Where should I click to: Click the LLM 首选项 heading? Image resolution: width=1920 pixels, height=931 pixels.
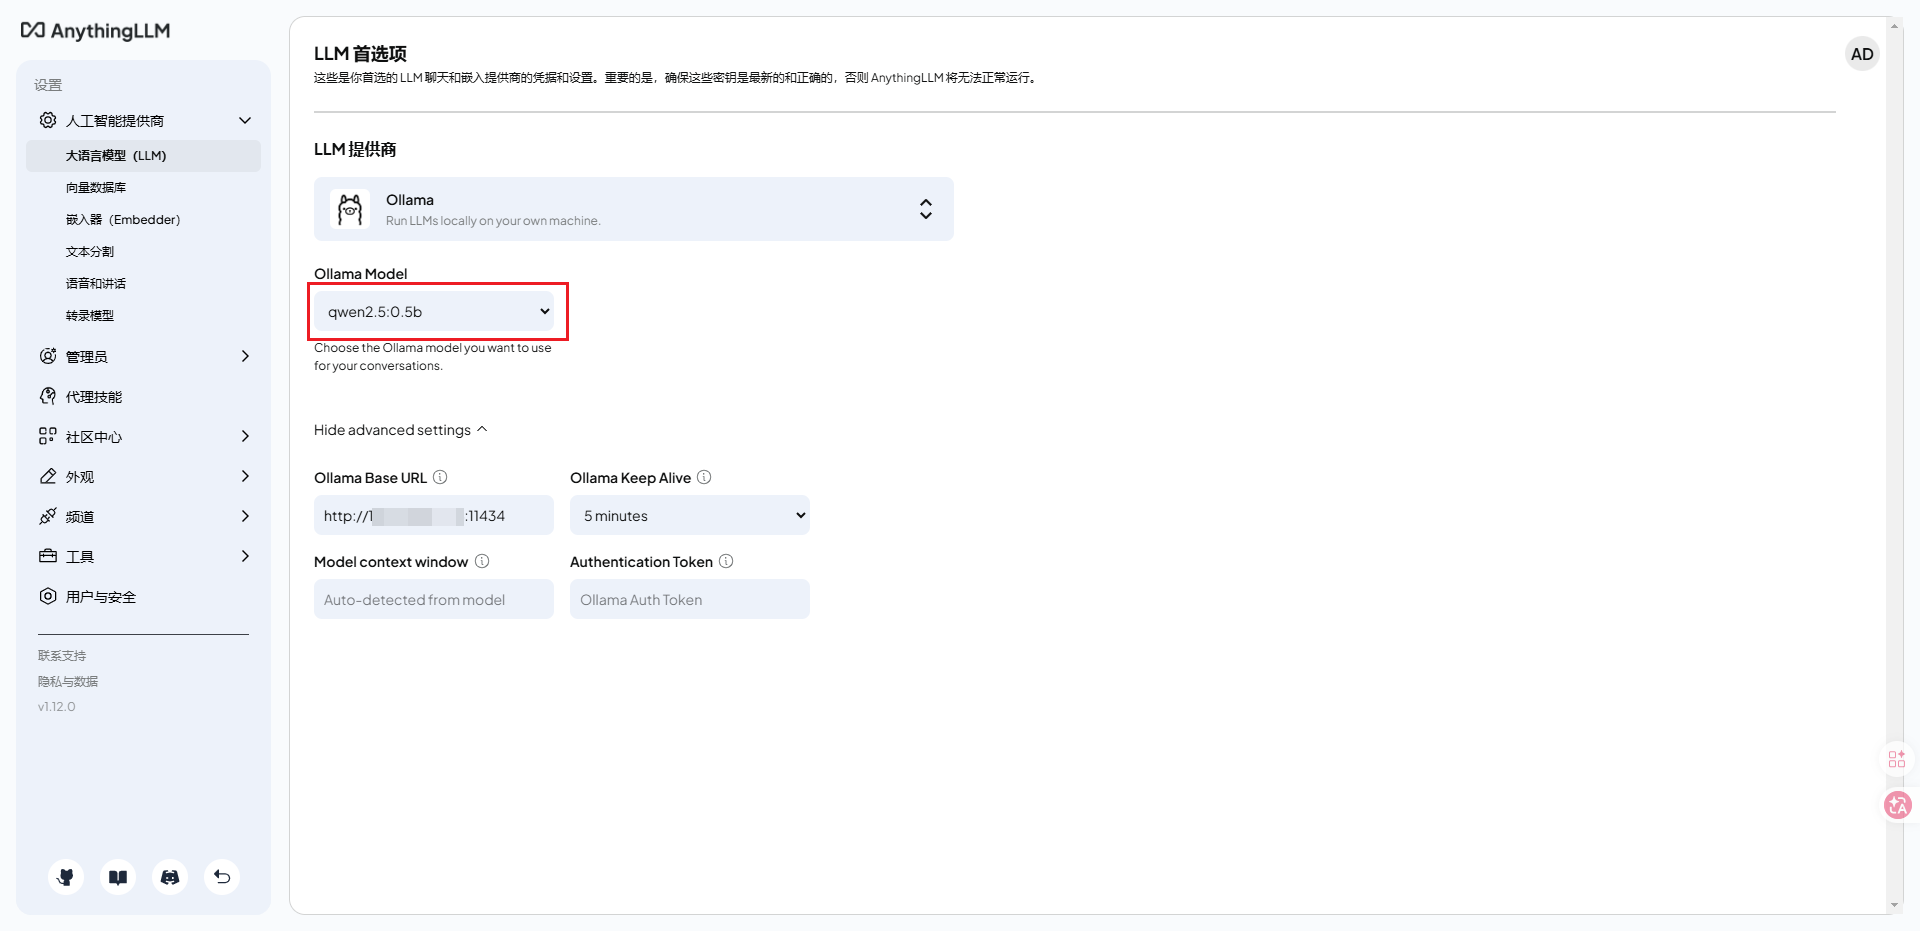[x=360, y=53]
